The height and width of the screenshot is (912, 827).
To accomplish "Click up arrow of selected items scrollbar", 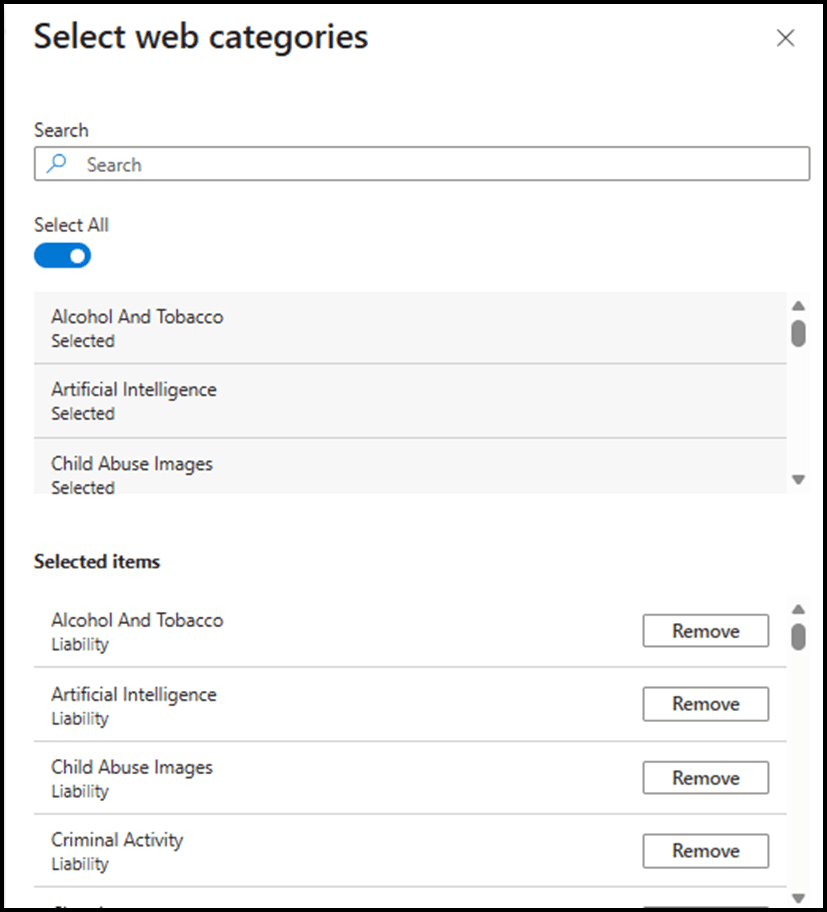I will (x=799, y=610).
